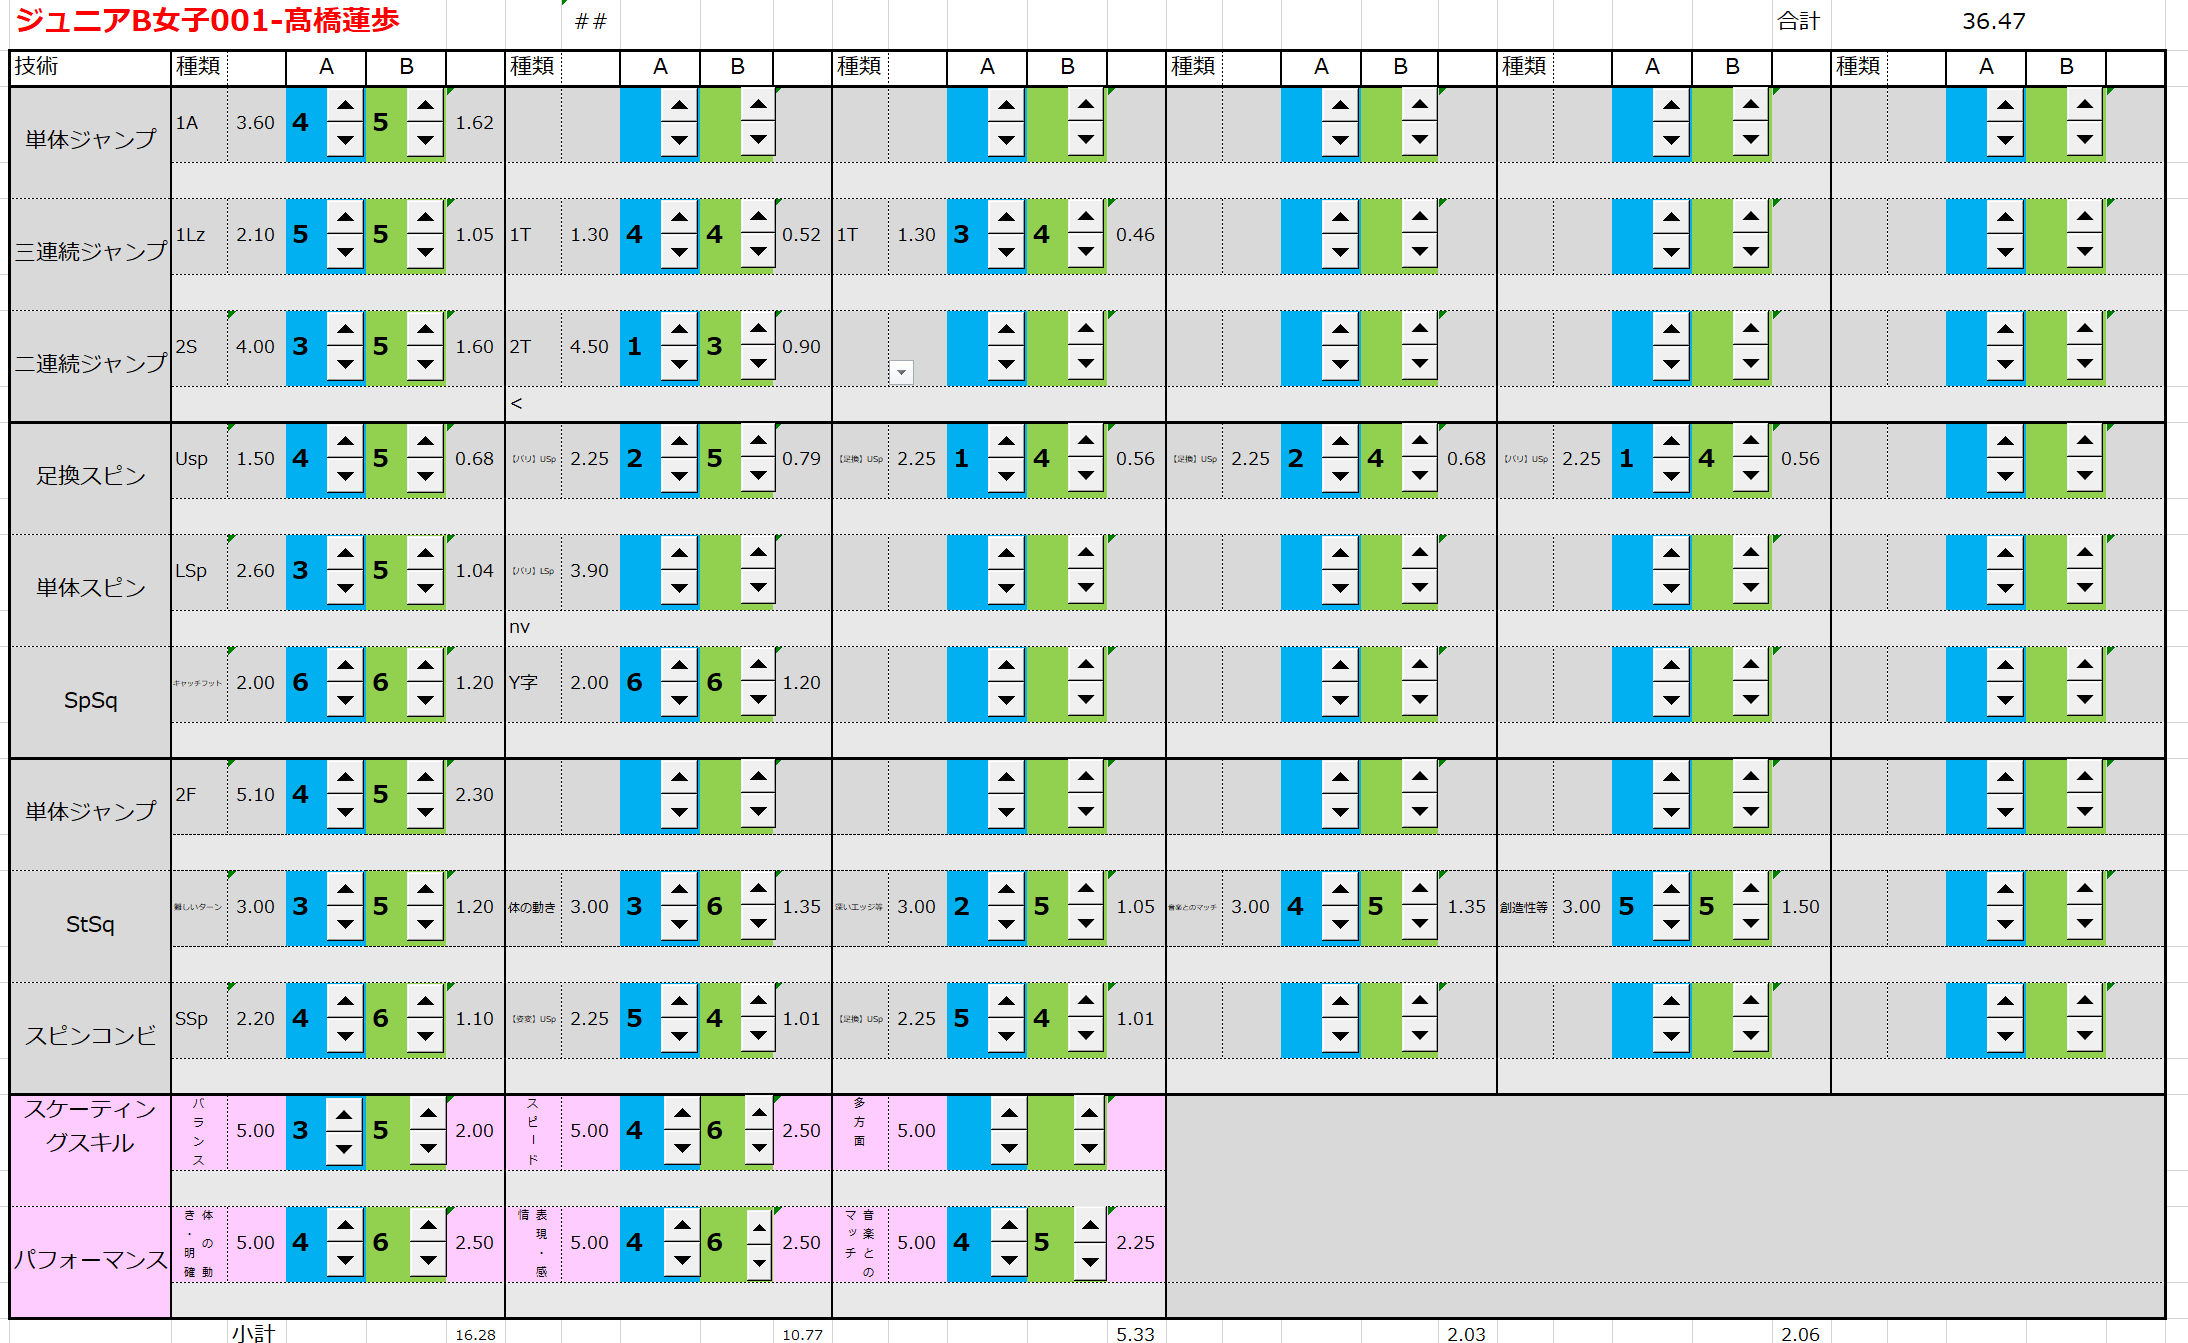Lower judge A score for SSp spin

pyautogui.click(x=345, y=1036)
